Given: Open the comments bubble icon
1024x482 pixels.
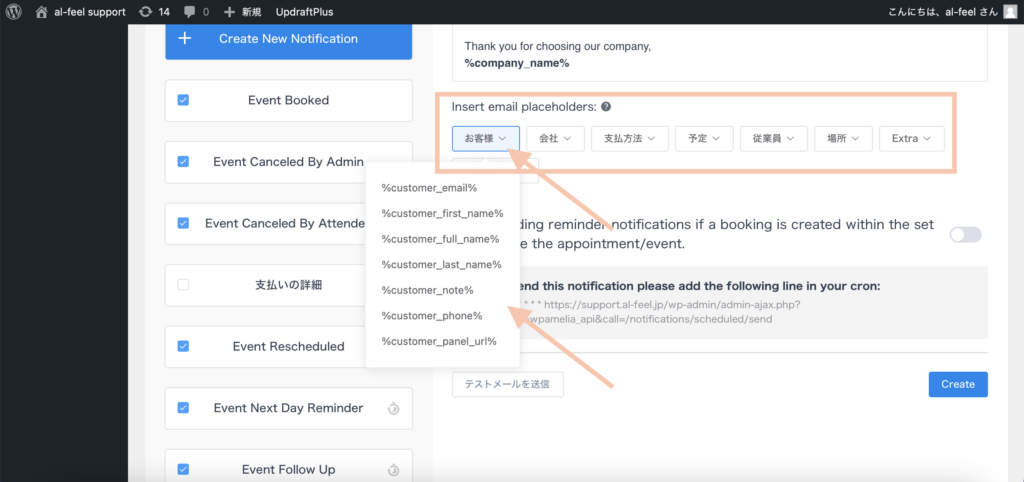Looking at the screenshot, I should pos(190,12).
